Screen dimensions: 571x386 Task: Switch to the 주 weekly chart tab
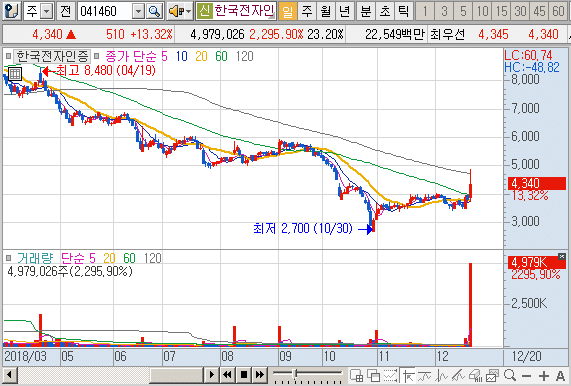[x=307, y=11]
